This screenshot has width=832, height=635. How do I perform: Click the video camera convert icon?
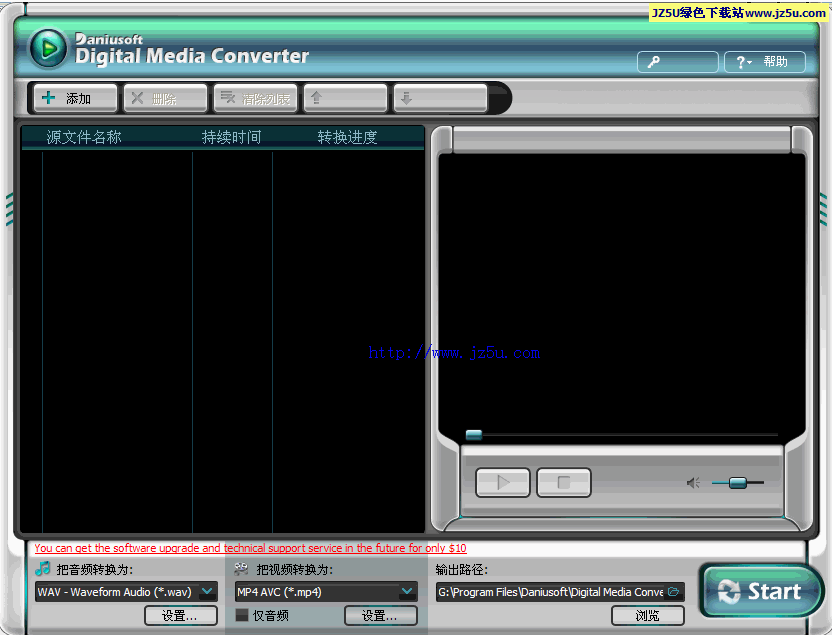[x=241, y=569]
